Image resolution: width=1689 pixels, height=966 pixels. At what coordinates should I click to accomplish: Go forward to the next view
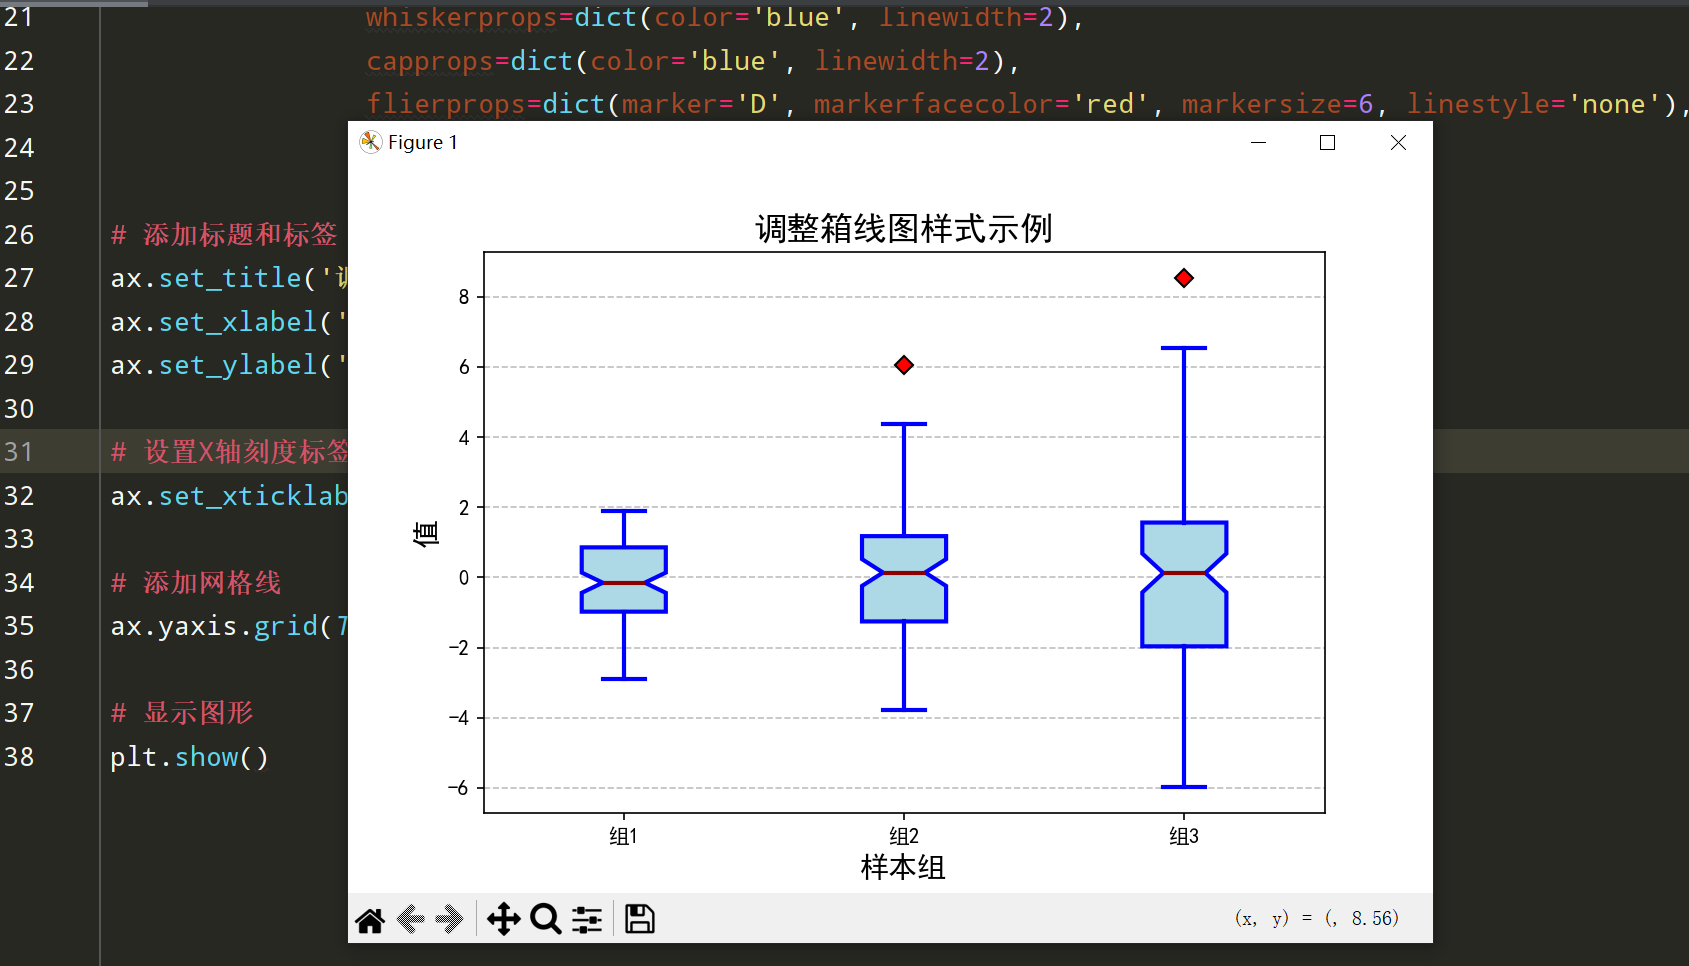tap(450, 919)
